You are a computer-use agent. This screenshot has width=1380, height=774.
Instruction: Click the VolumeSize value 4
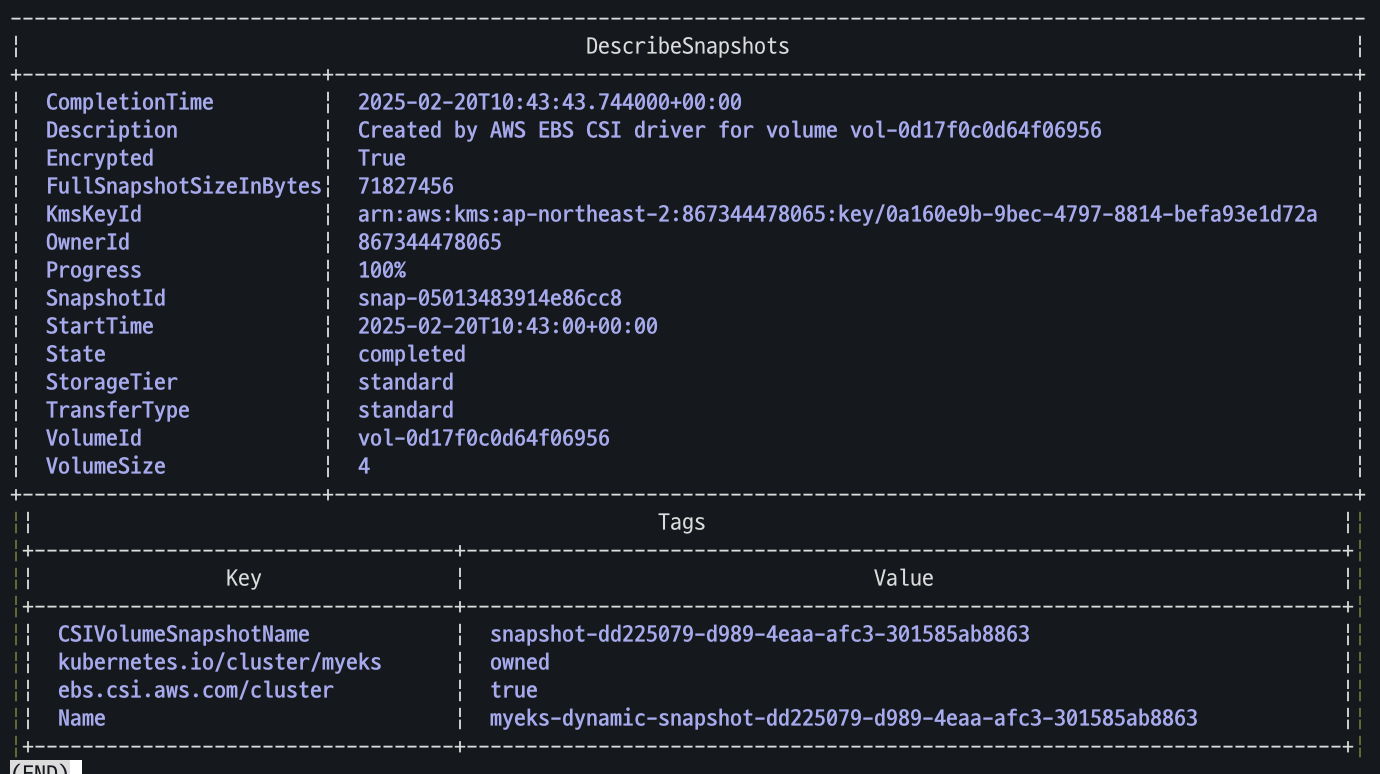(364, 466)
